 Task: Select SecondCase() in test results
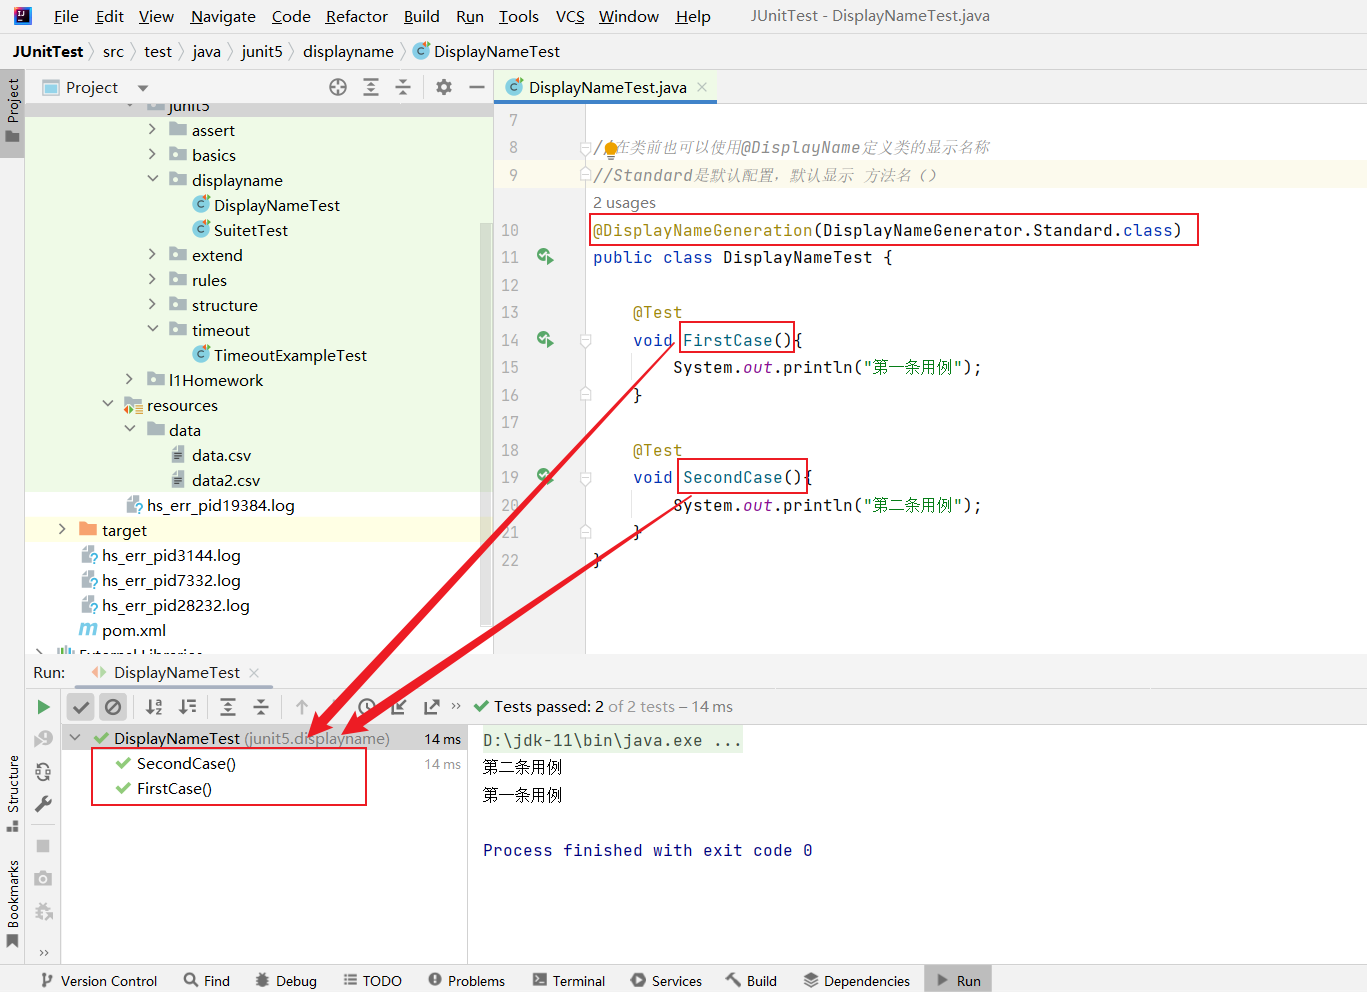pos(186,764)
